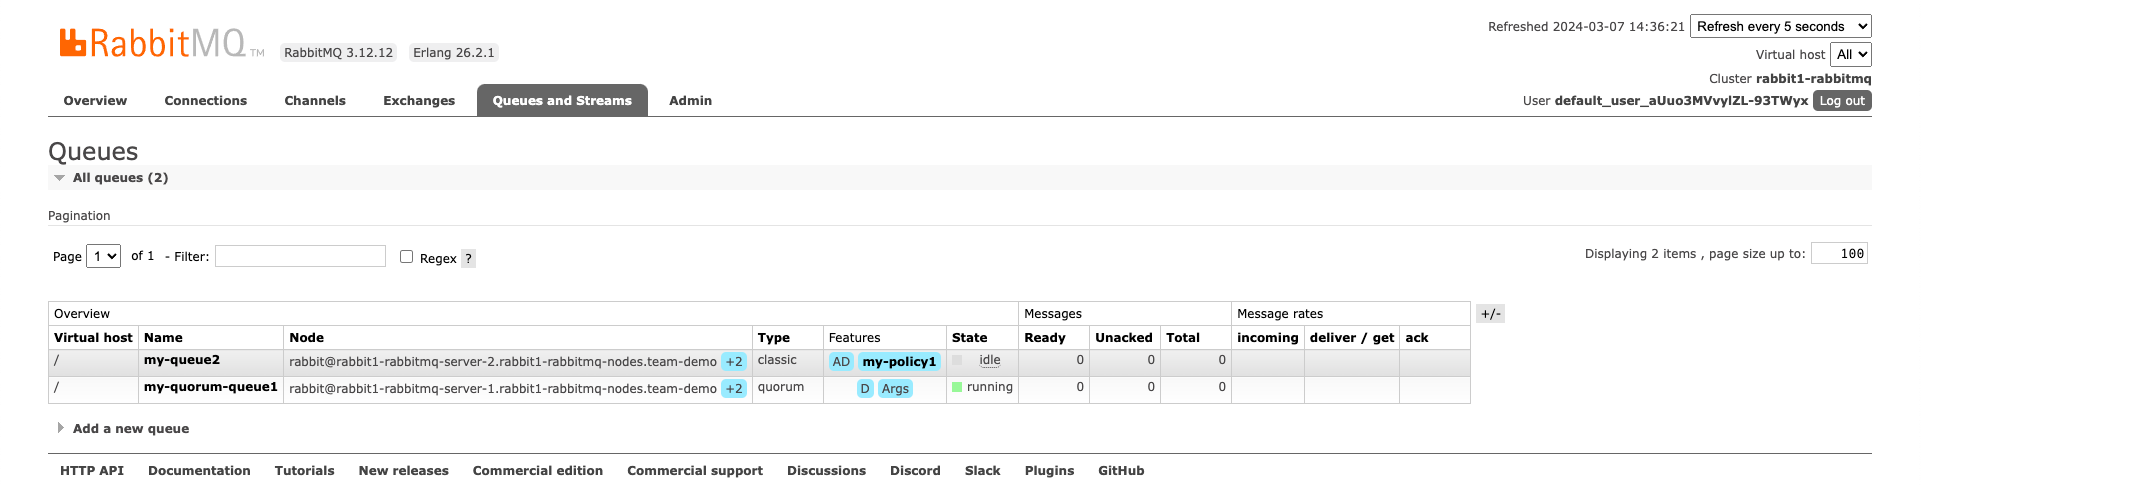
Task: Click the Log out button
Action: coord(1841,101)
